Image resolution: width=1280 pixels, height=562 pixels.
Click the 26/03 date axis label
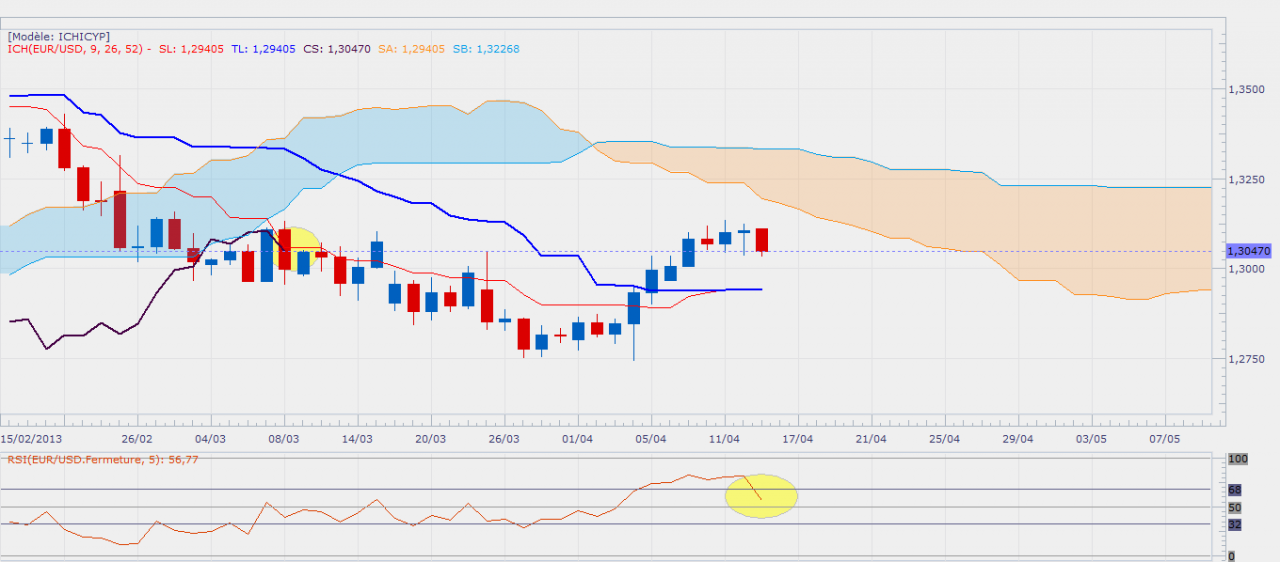coord(504,439)
